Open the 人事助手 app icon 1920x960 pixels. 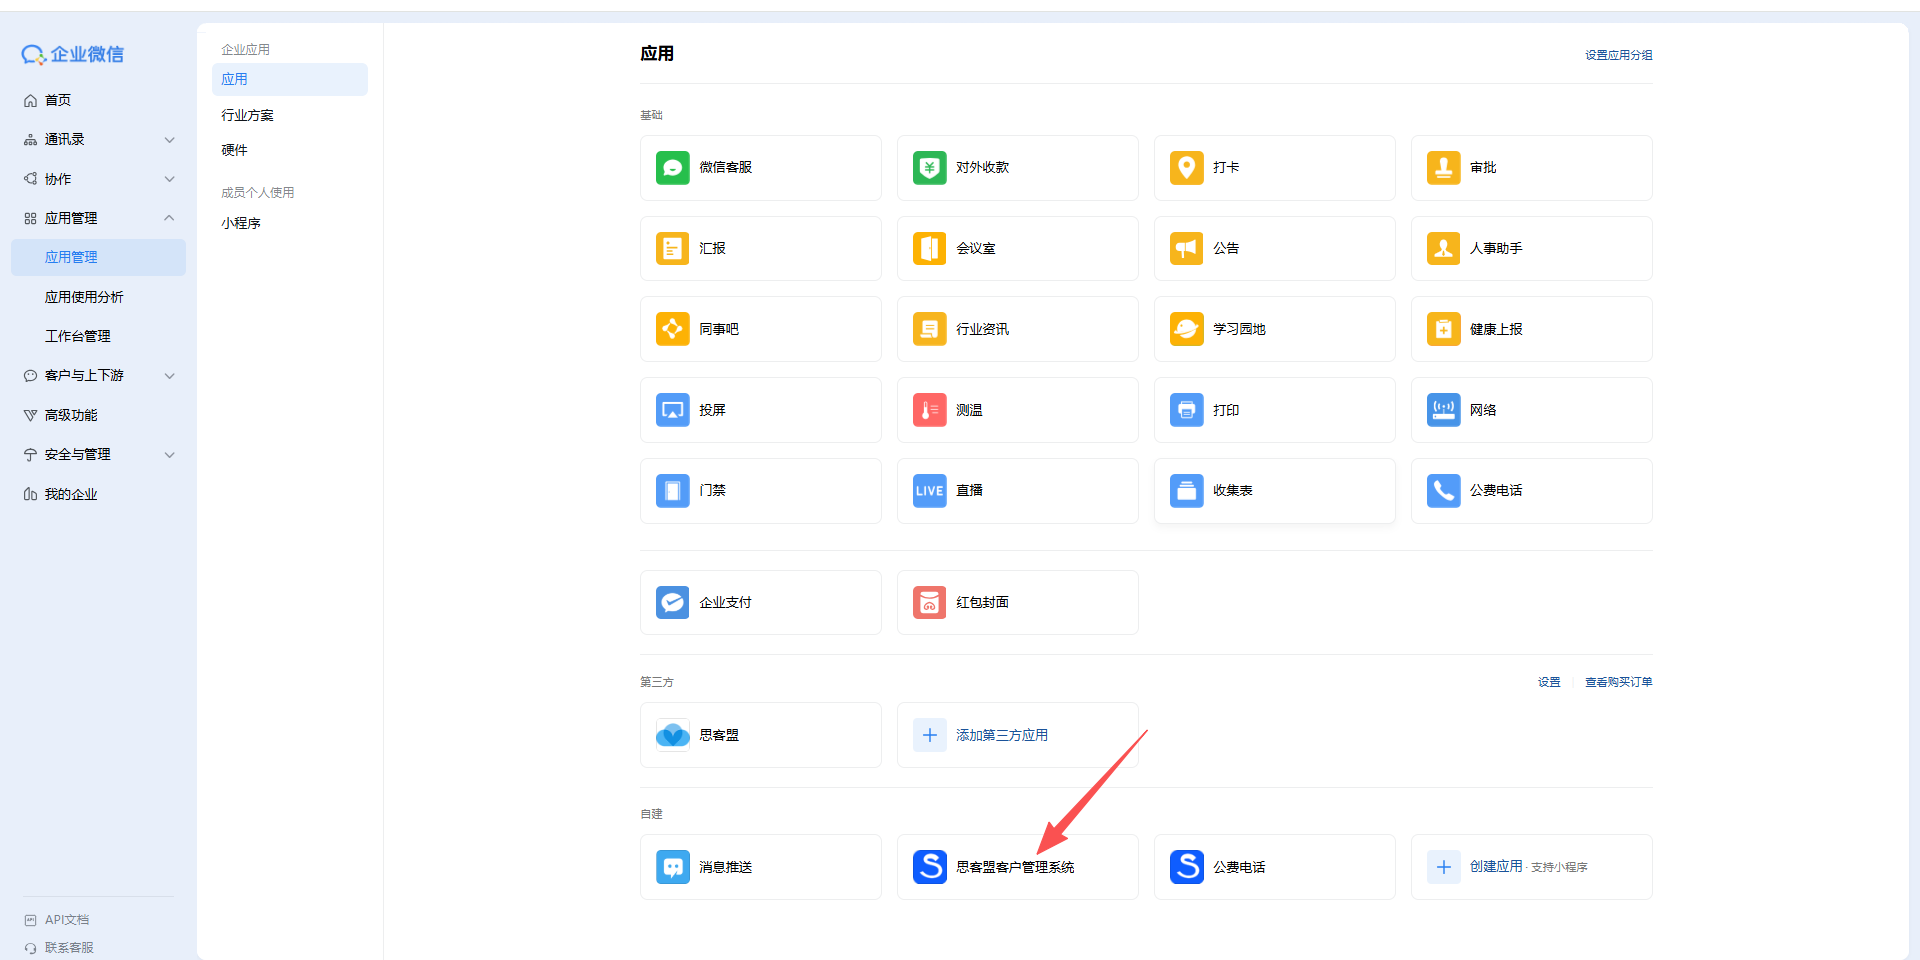pyautogui.click(x=1443, y=248)
